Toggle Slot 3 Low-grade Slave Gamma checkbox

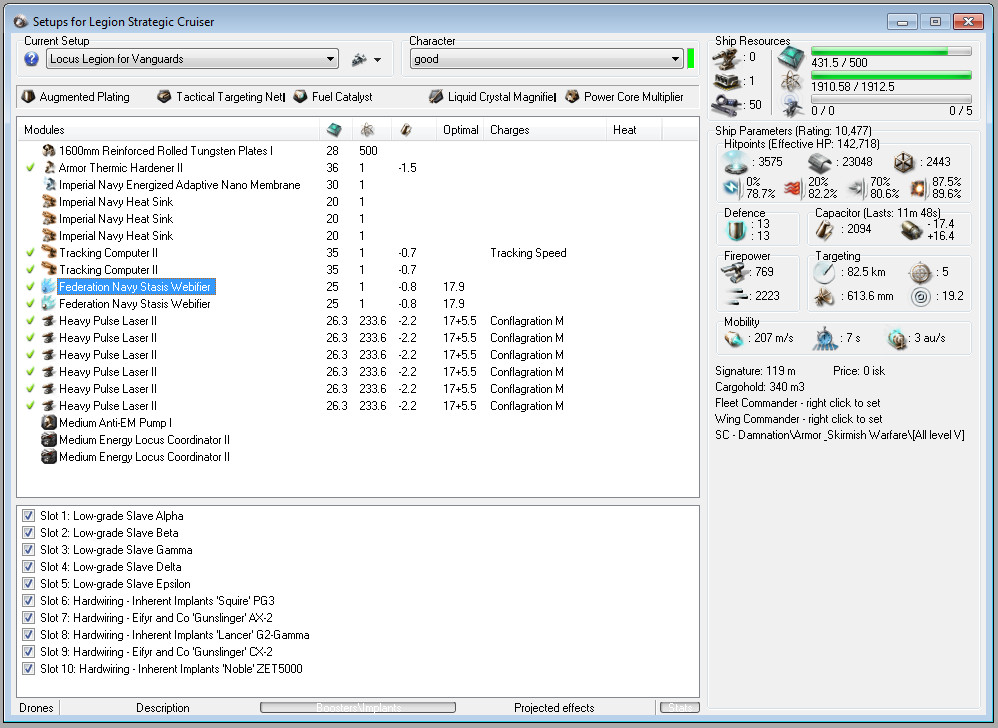[28, 550]
